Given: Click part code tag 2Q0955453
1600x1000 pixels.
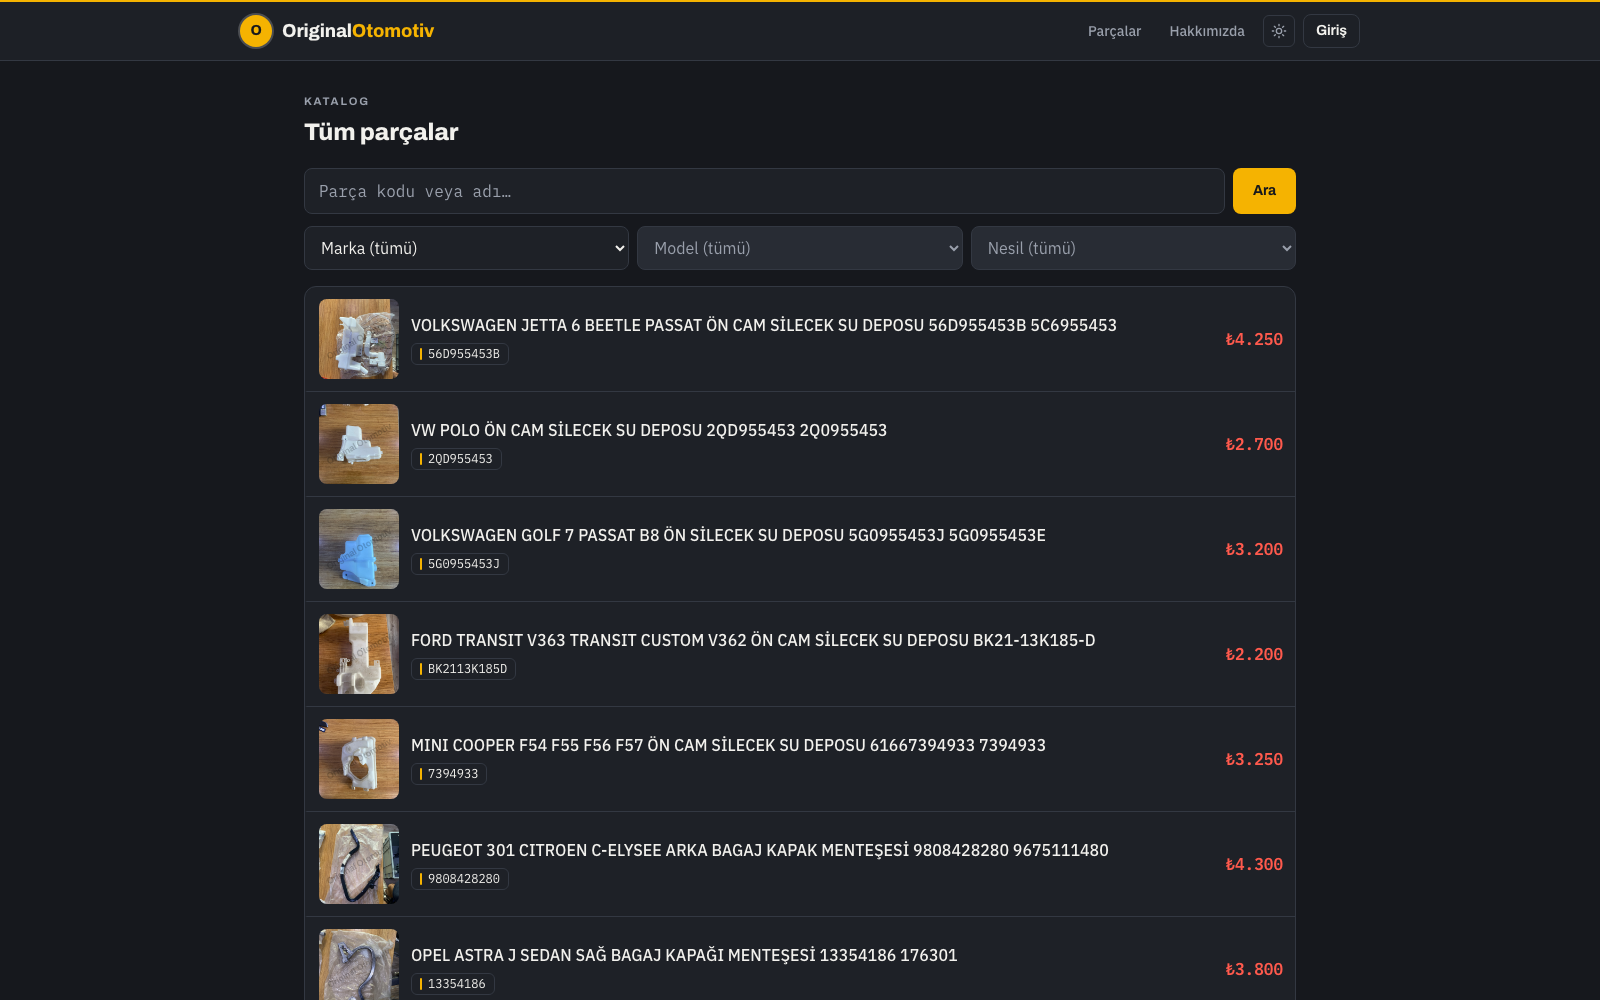Looking at the screenshot, I should tap(457, 459).
